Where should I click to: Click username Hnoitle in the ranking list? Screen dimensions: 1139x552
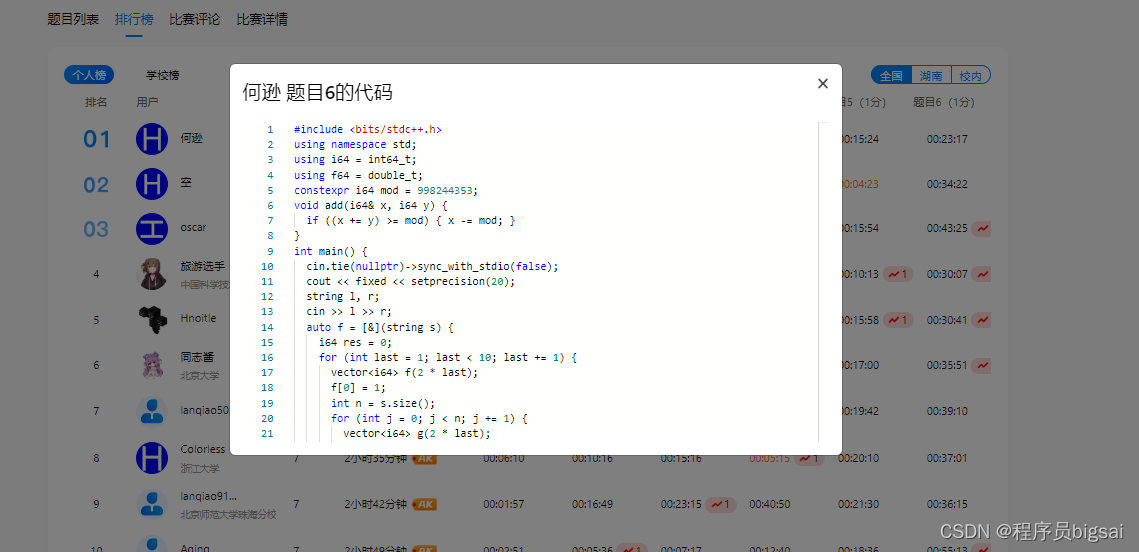pos(198,318)
